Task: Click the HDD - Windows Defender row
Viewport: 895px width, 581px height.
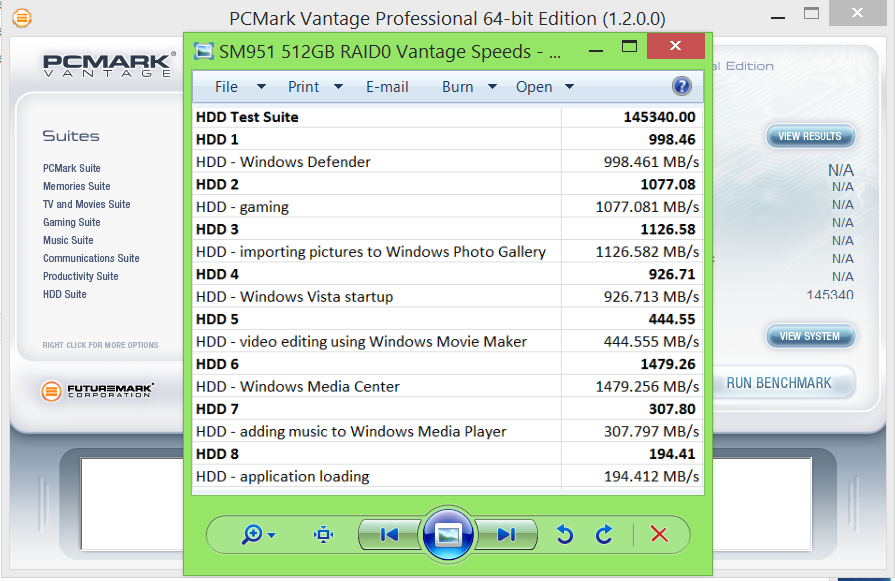Action: pos(447,162)
